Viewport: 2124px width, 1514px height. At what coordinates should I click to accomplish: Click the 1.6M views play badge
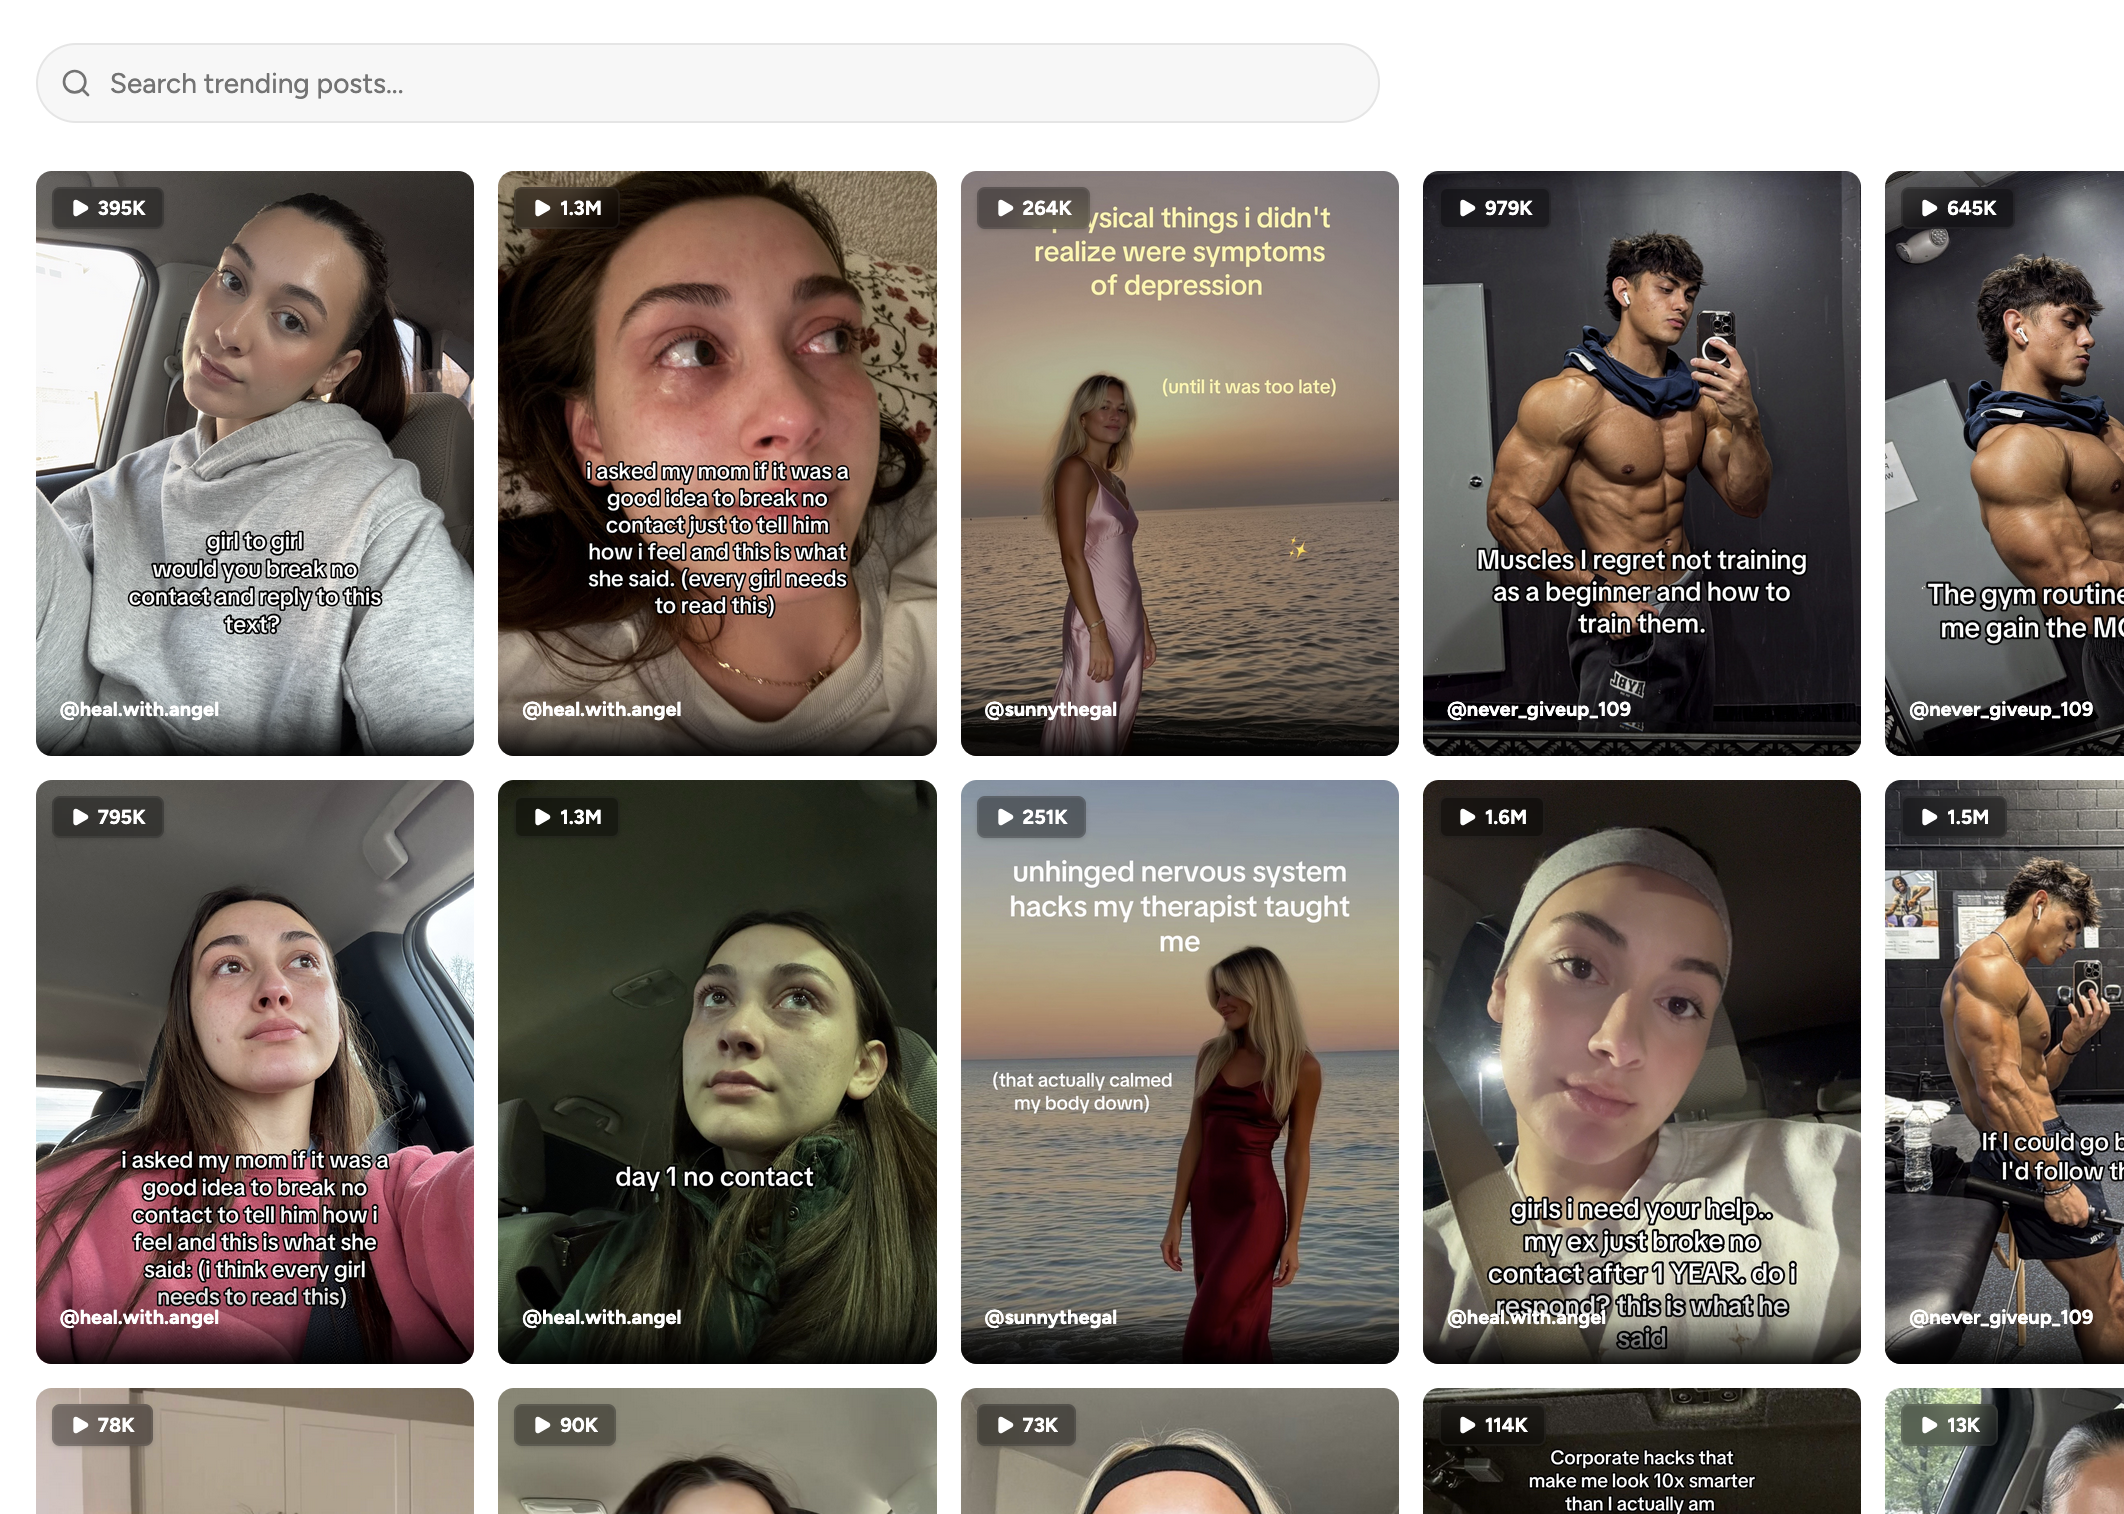click(1493, 817)
